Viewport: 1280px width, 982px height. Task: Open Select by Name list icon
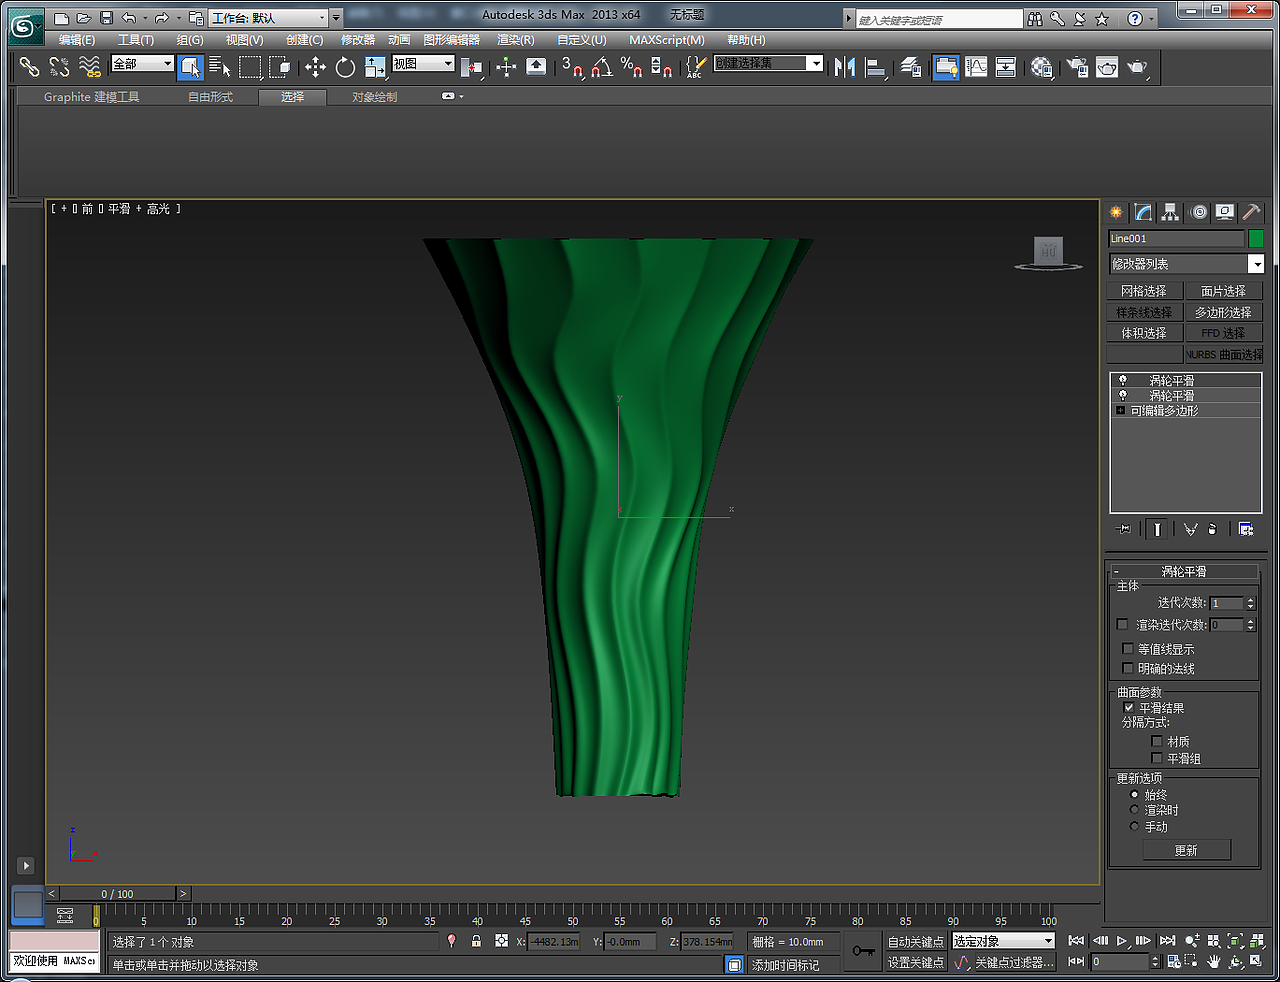point(220,67)
